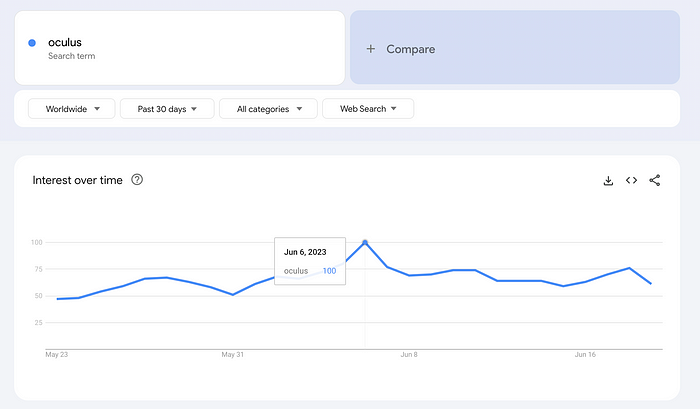Click the plus icon in Compare box

coord(371,49)
